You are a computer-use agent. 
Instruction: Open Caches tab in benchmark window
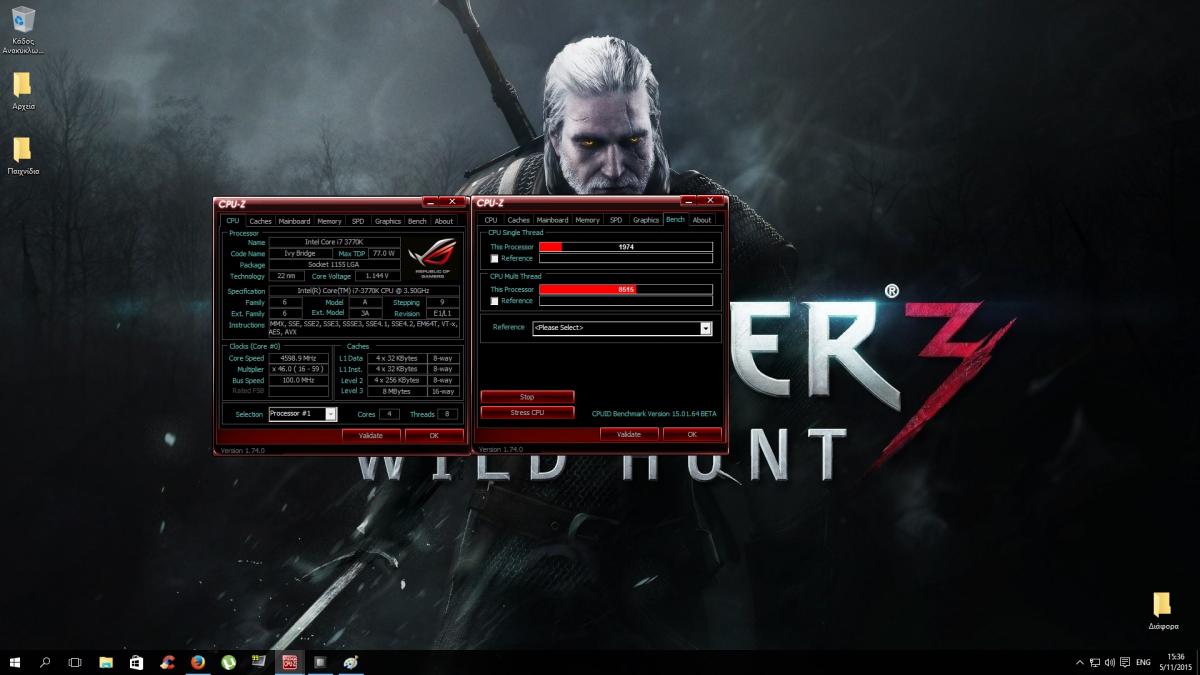pyautogui.click(x=518, y=220)
